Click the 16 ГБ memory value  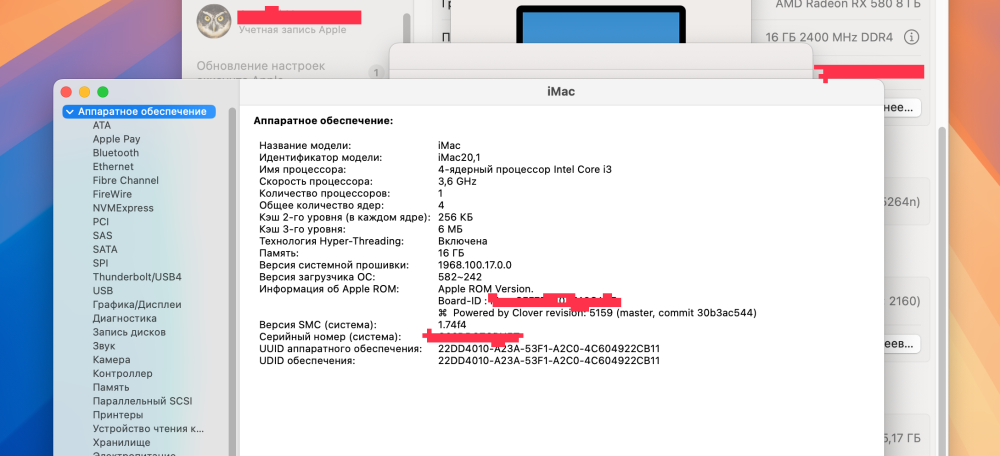click(451, 253)
